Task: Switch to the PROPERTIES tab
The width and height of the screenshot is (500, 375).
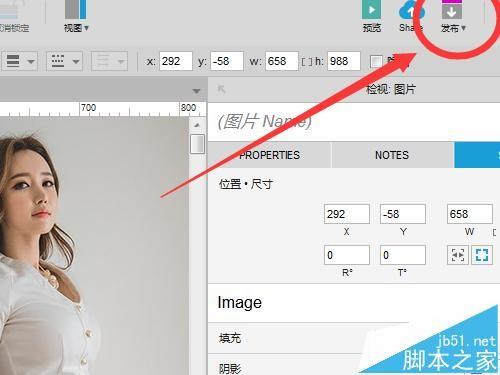Action: tap(269, 155)
